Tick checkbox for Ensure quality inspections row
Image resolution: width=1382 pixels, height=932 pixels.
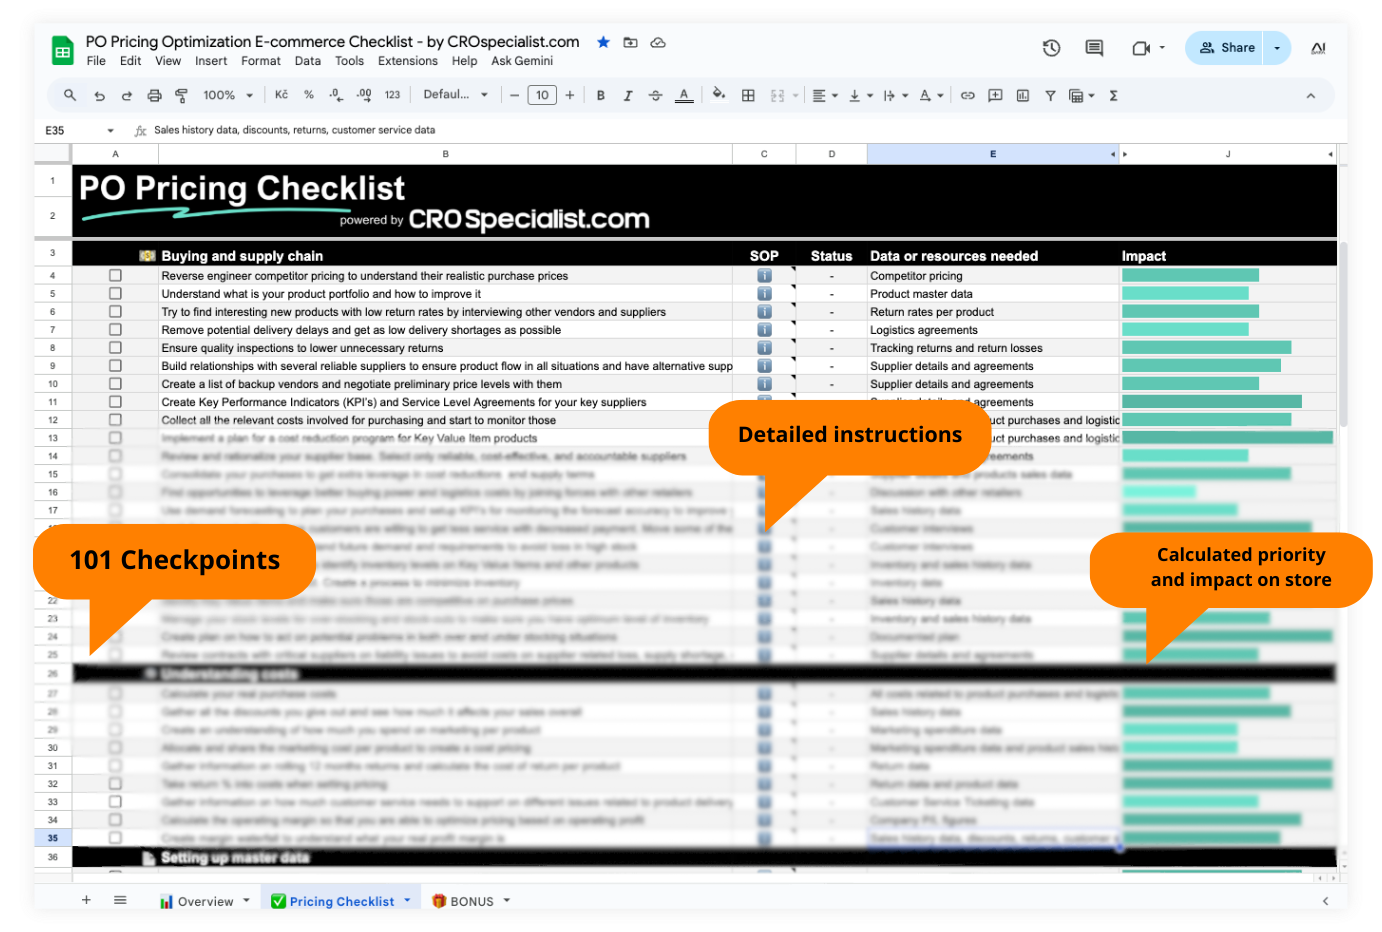point(115,348)
